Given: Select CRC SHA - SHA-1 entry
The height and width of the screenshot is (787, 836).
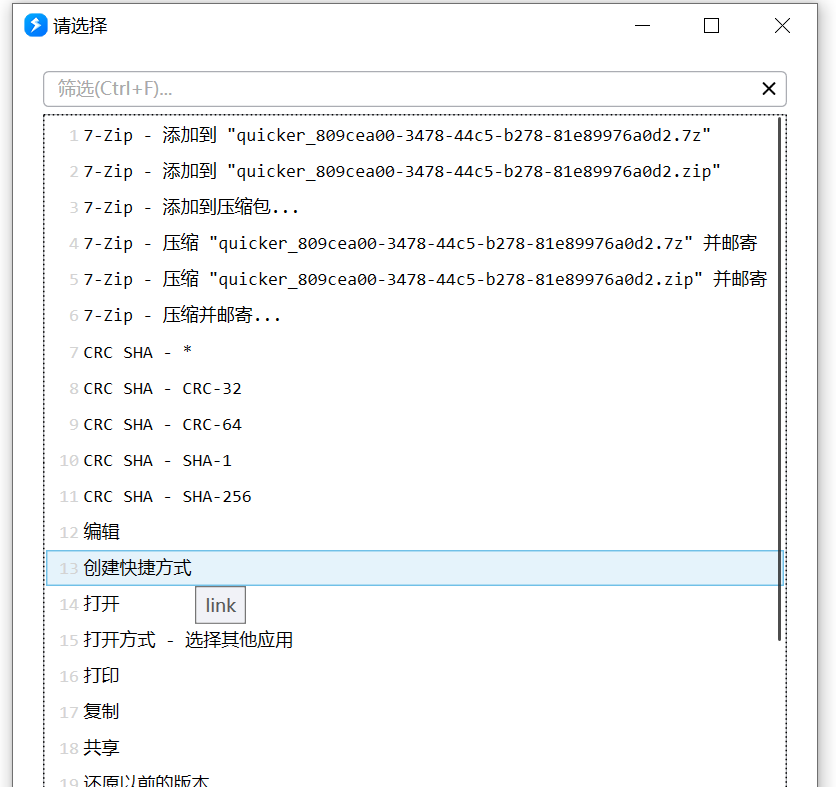Looking at the screenshot, I should pos(414,460).
